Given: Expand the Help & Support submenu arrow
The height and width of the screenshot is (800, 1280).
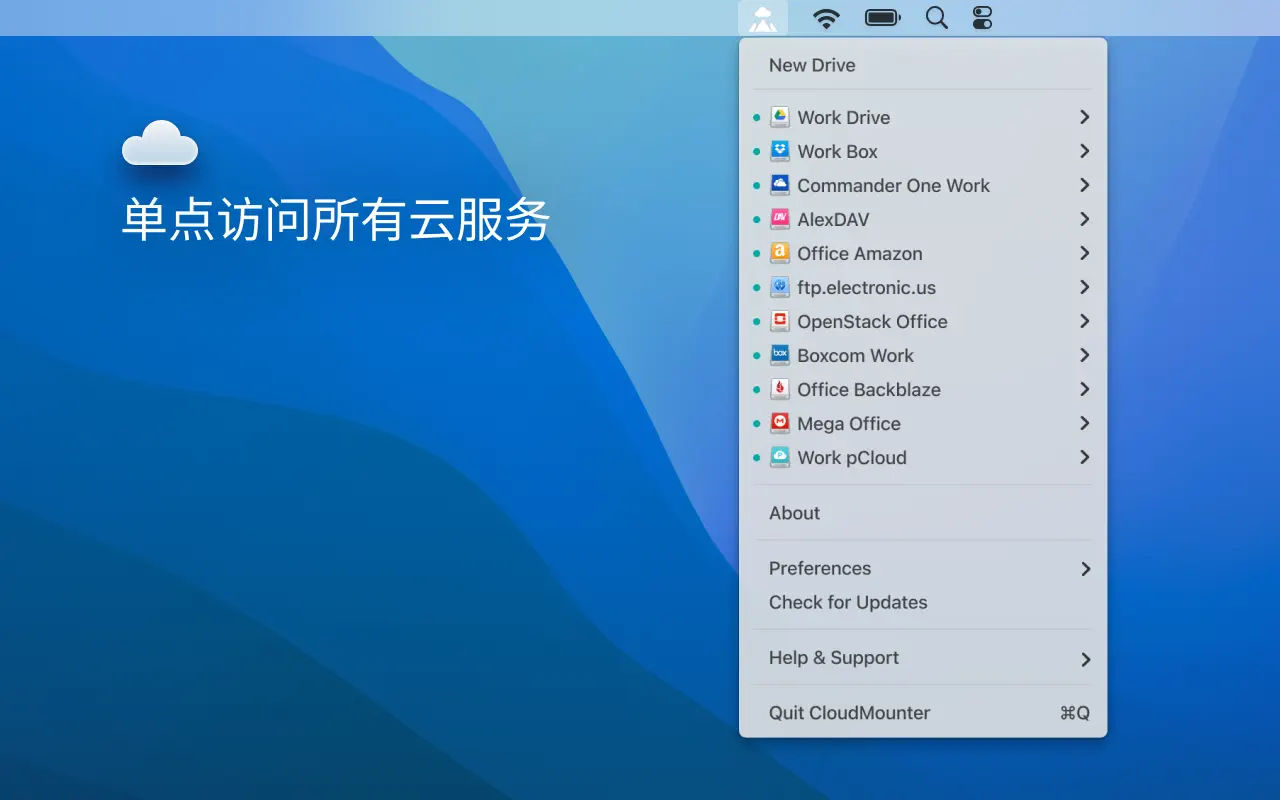Looking at the screenshot, I should click(x=1085, y=659).
